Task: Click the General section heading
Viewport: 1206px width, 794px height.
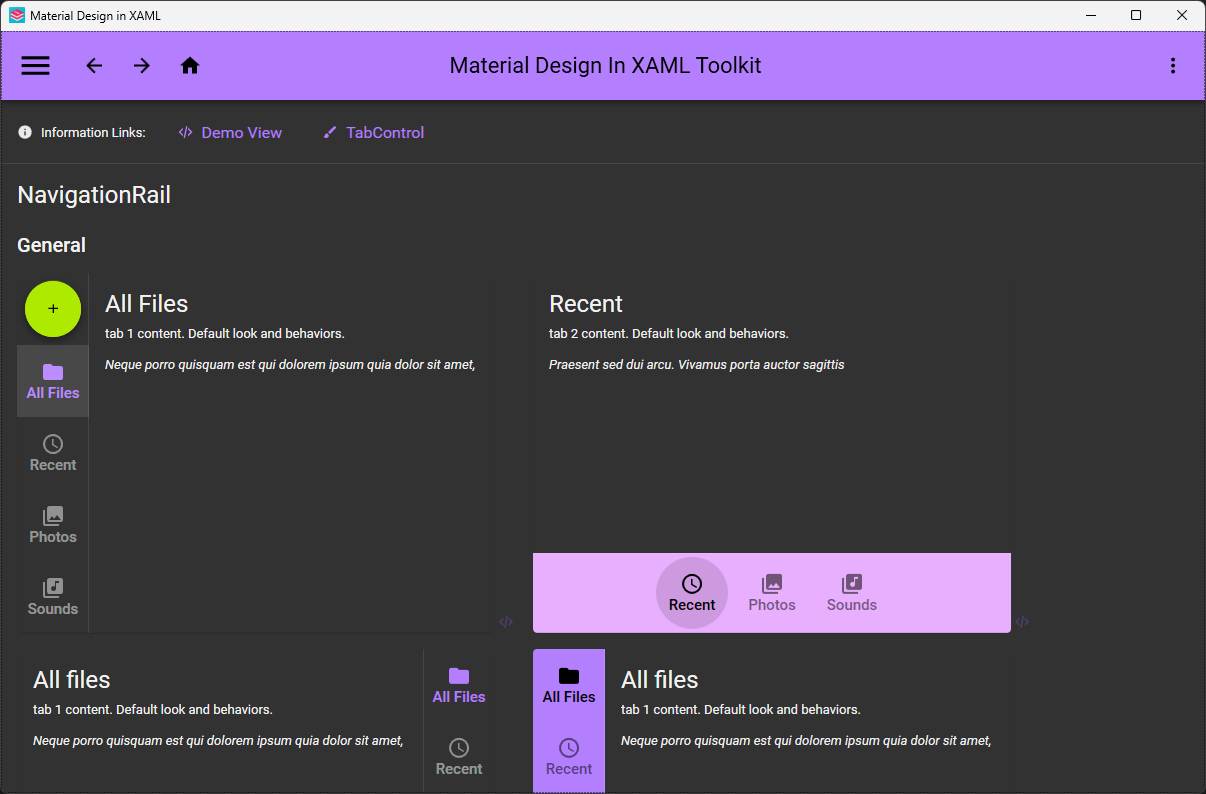Action: click(x=52, y=245)
